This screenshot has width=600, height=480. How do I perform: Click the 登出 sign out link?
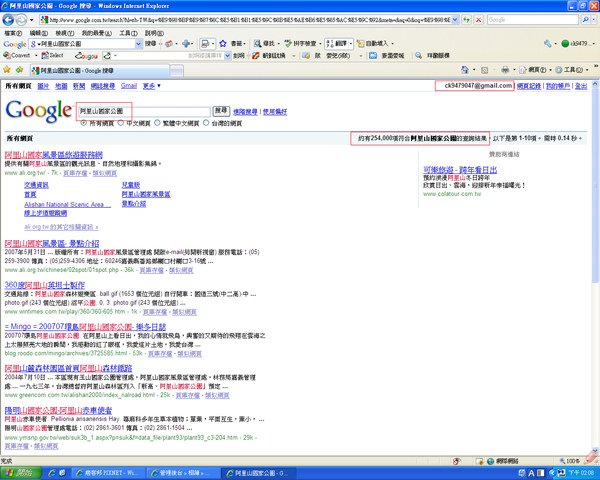tap(580, 86)
